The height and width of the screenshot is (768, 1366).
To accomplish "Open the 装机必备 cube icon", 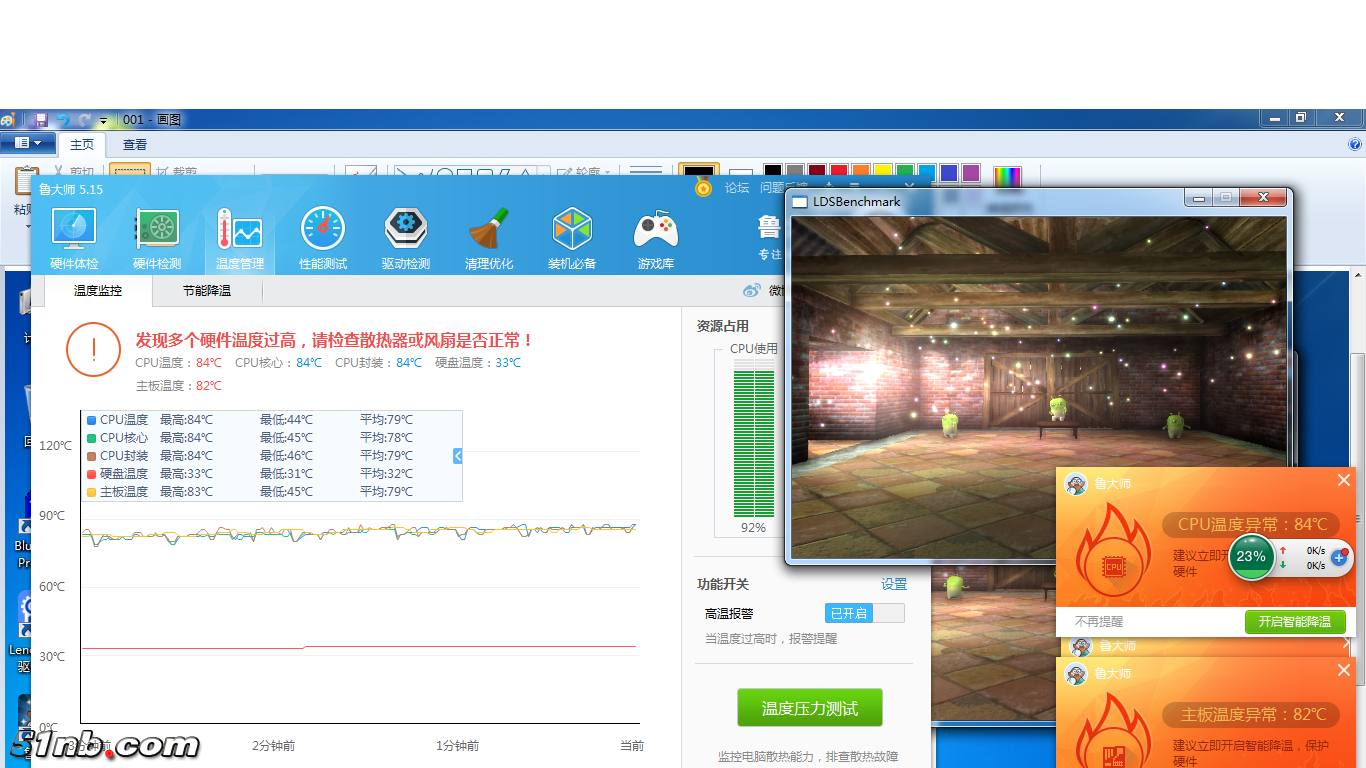I will (x=572, y=238).
